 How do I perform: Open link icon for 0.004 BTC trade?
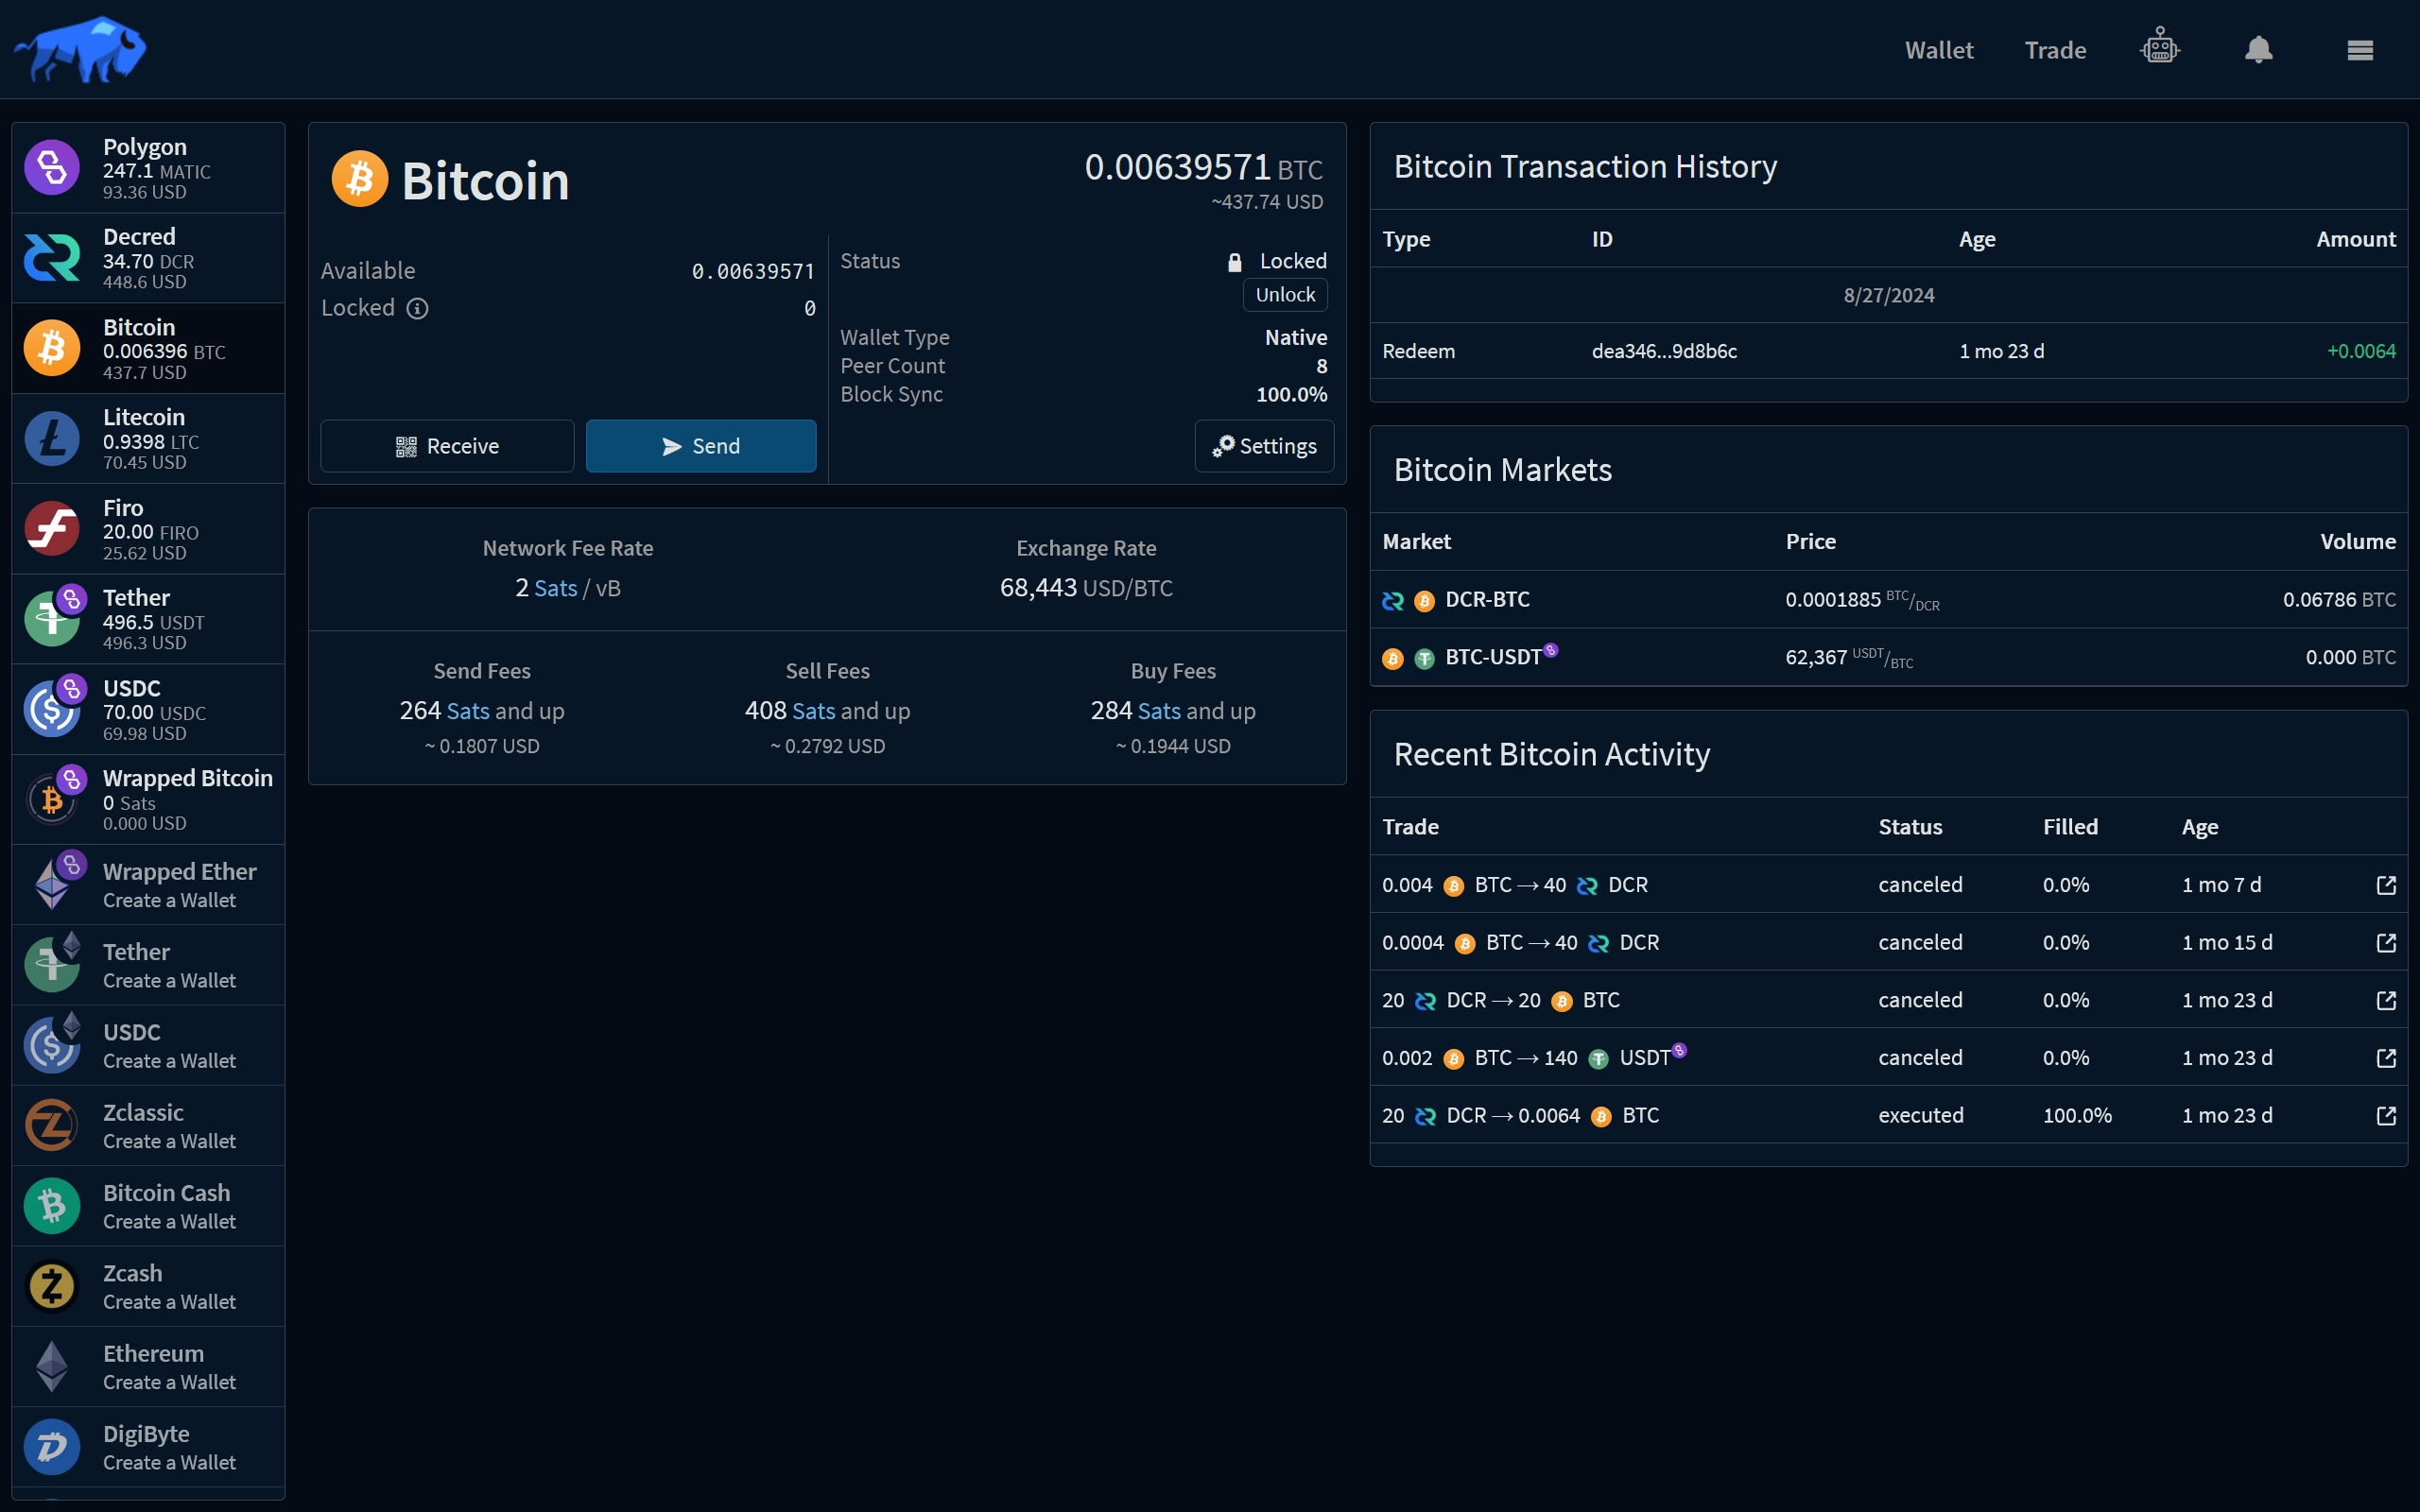click(x=2386, y=885)
